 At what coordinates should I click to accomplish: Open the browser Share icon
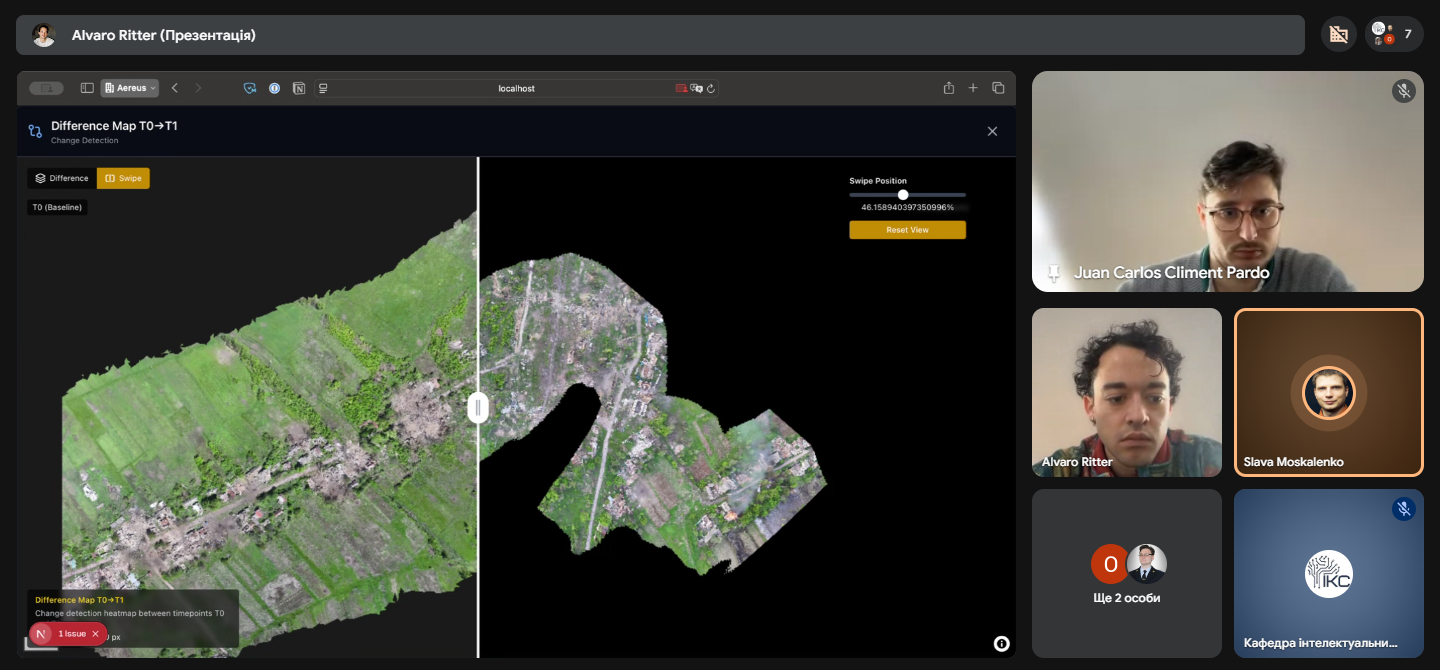pos(949,88)
